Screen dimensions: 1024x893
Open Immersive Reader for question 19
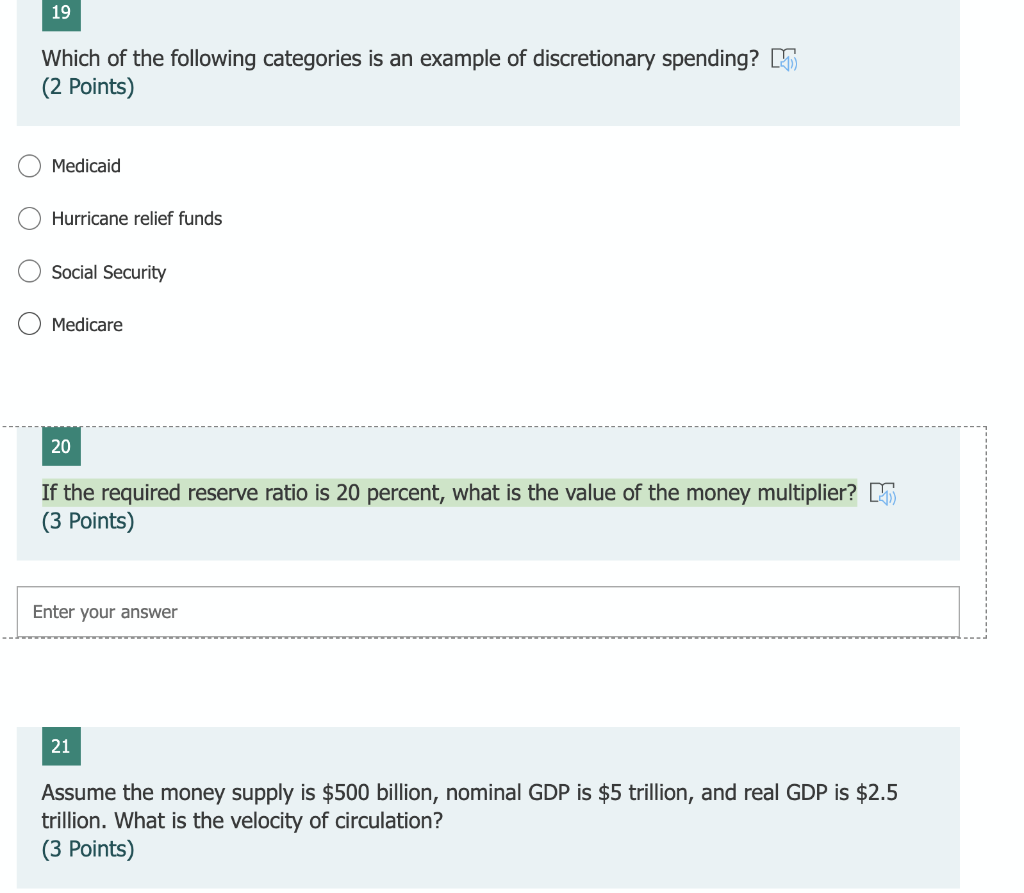click(x=784, y=60)
